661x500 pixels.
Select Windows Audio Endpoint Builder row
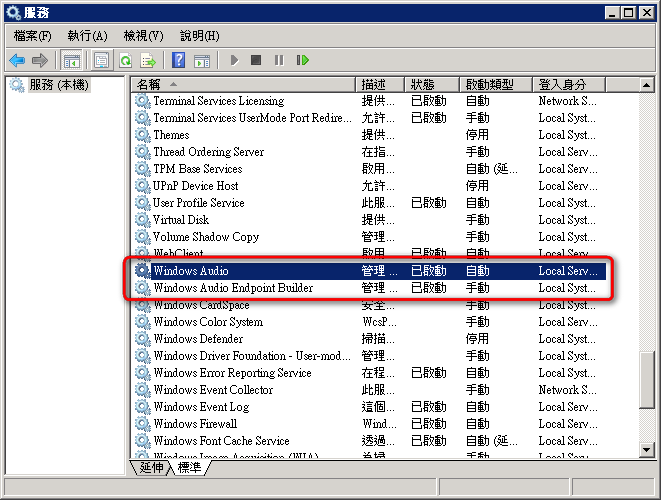click(370, 288)
